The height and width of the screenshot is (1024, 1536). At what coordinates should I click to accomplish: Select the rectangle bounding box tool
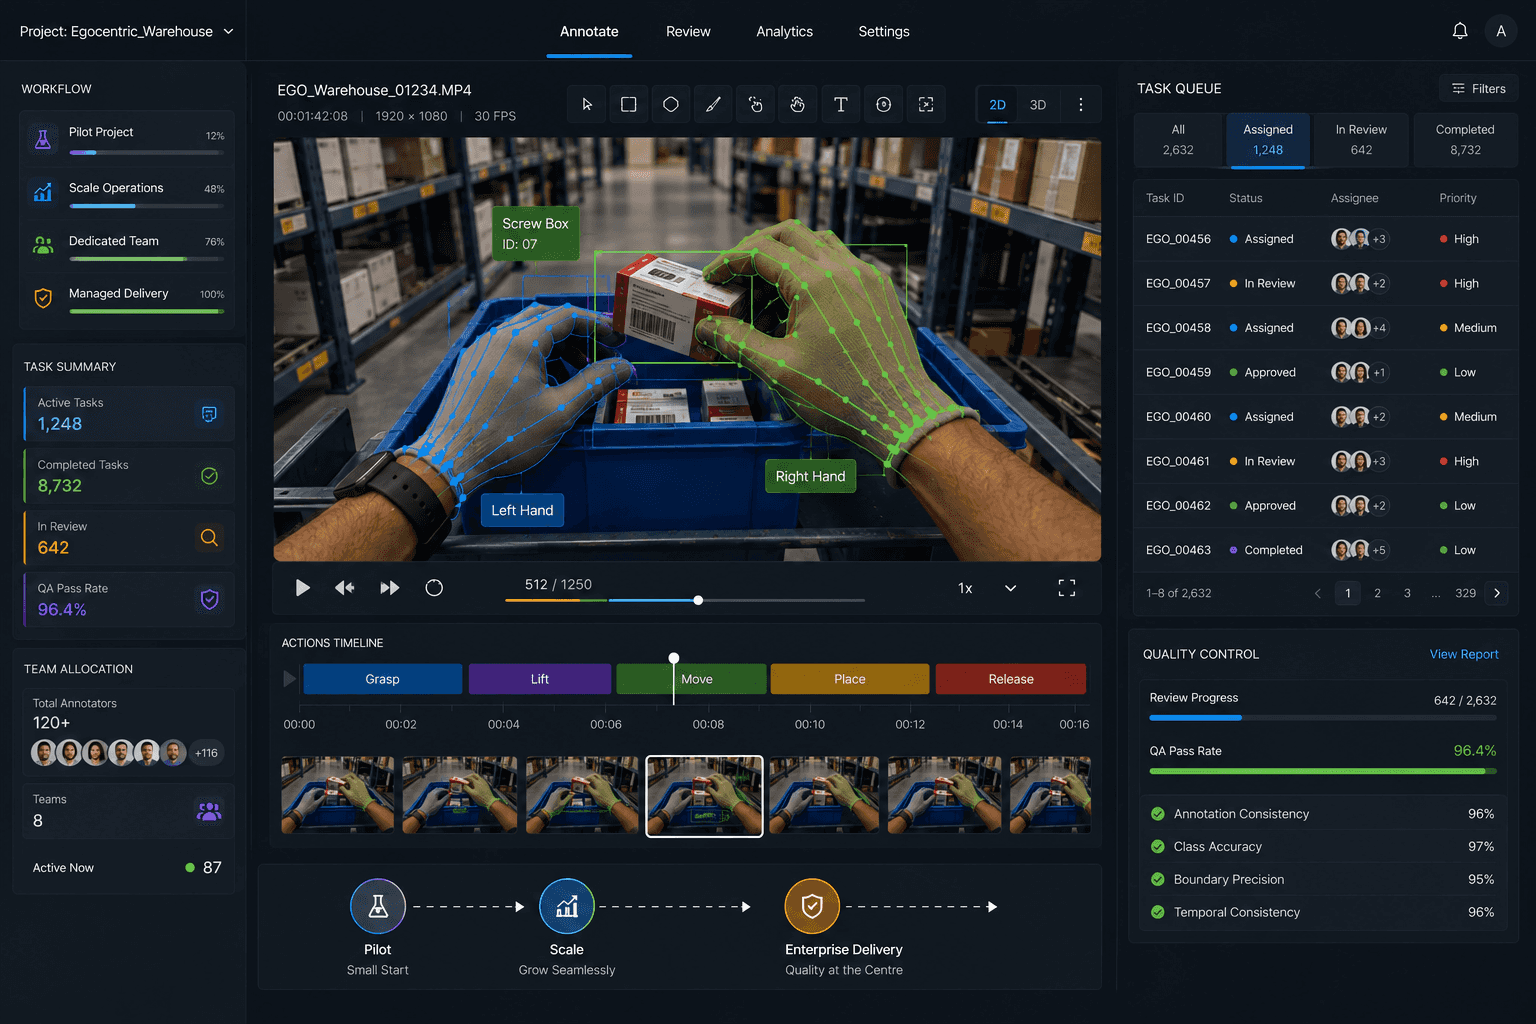tap(629, 104)
